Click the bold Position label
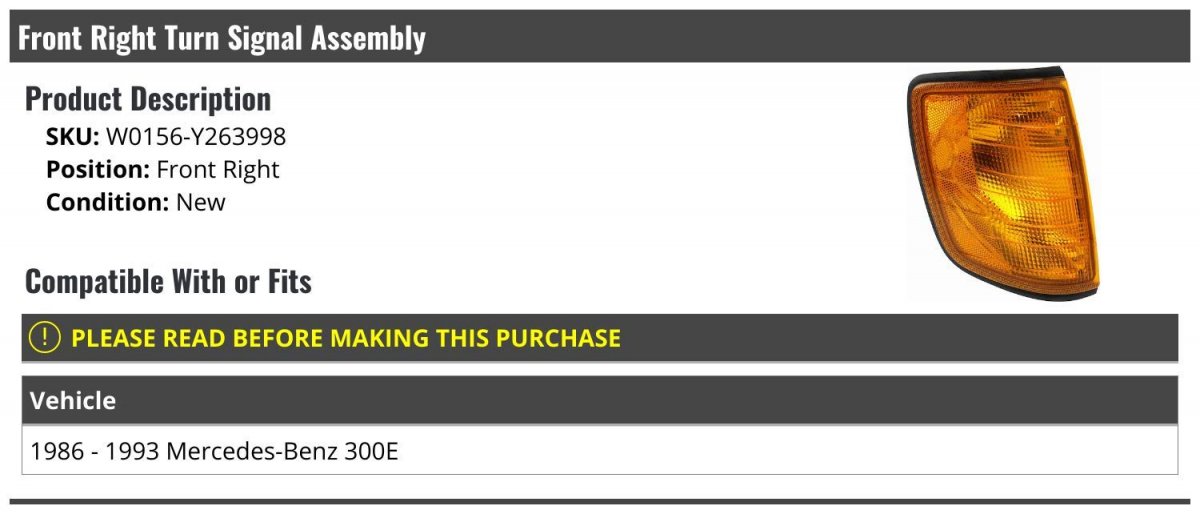 (98, 169)
